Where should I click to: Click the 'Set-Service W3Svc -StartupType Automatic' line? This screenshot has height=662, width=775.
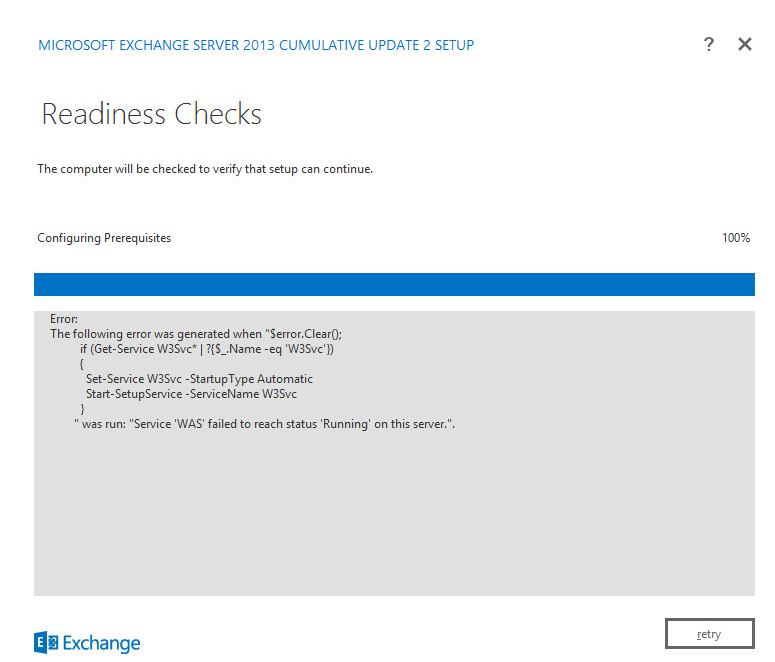tap(199, 379)
